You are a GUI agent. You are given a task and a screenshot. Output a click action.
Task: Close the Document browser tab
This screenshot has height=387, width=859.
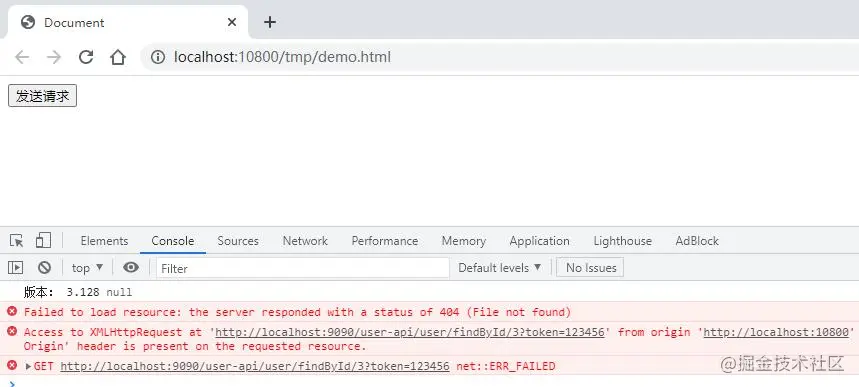click(x=232, y=22)
